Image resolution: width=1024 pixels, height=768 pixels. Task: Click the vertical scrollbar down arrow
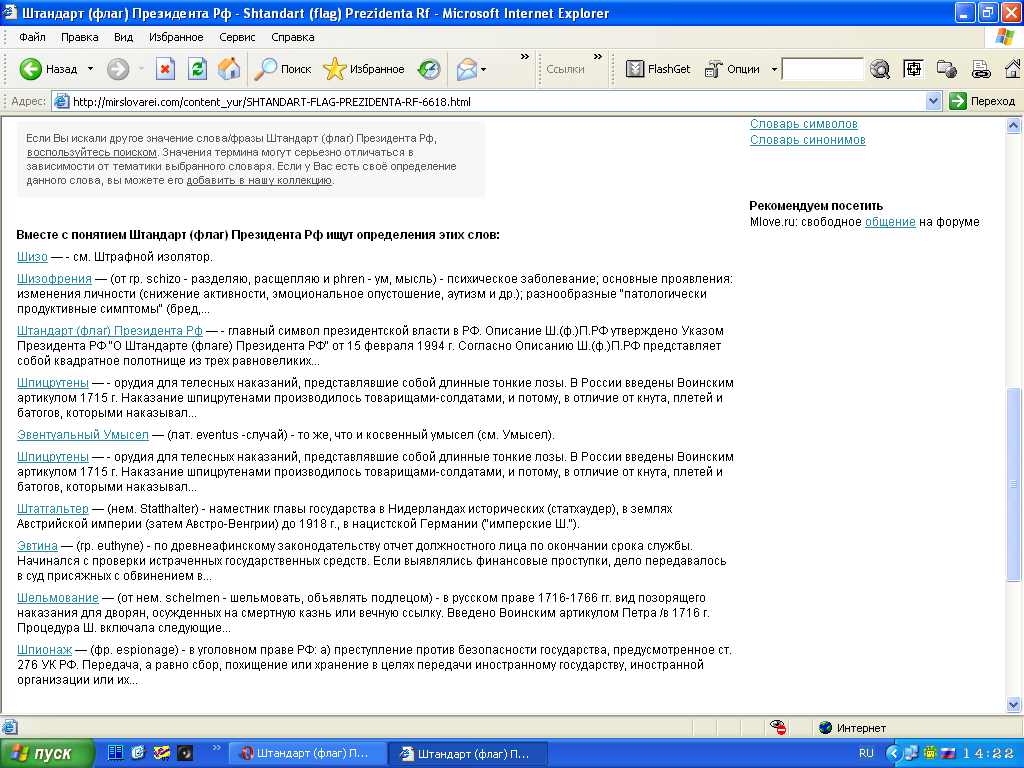1014,704
